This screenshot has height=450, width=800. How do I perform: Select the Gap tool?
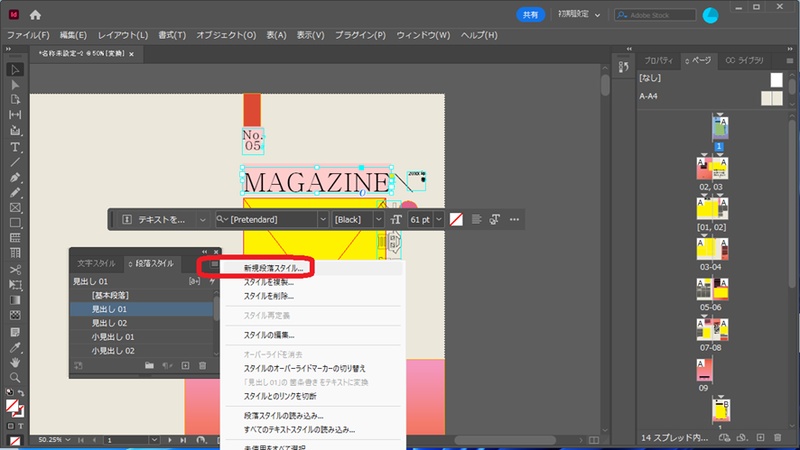[15, 115]
